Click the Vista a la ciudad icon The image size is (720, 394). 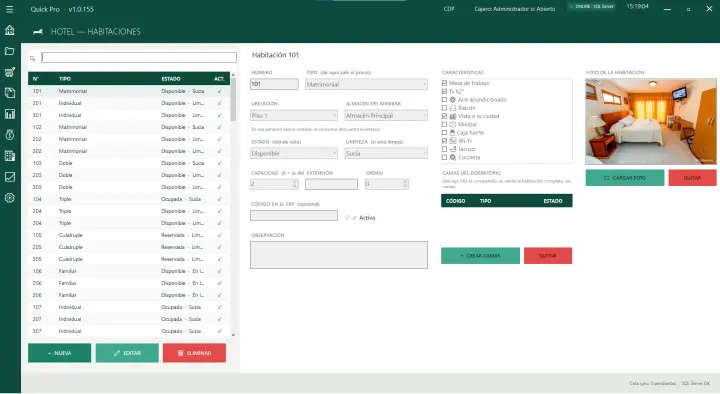453,116
